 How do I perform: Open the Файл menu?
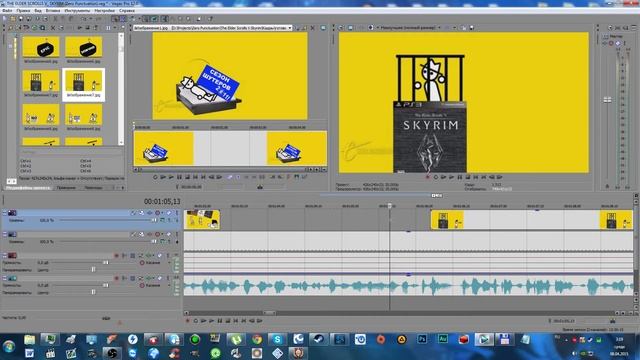point(7,11)
